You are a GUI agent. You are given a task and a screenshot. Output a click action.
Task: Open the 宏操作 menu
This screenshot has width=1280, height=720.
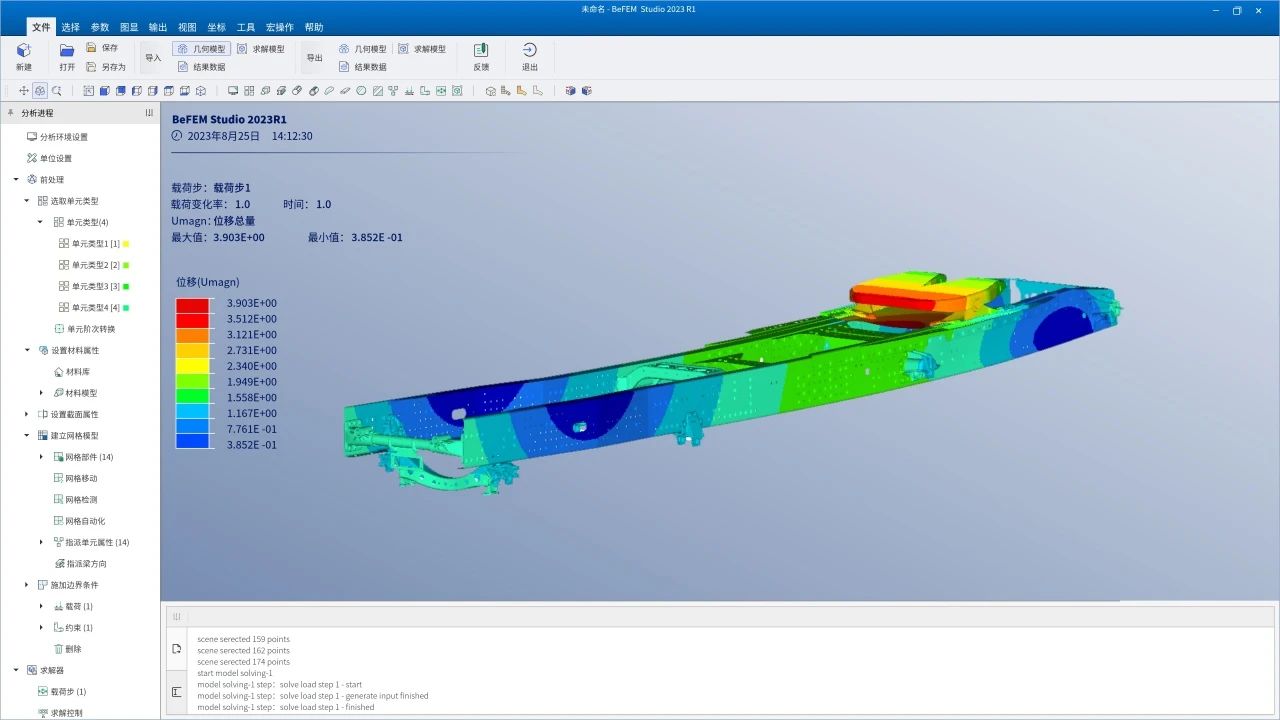click(x=280, y=27)
